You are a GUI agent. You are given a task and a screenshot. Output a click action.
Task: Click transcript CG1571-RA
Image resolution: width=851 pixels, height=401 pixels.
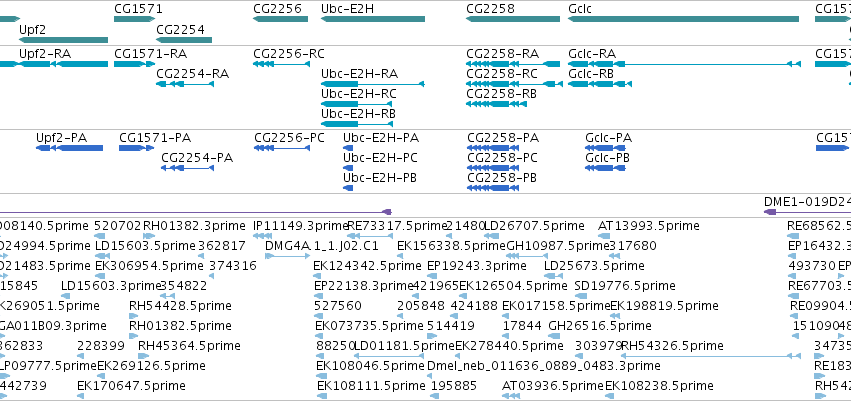point(135,64)
